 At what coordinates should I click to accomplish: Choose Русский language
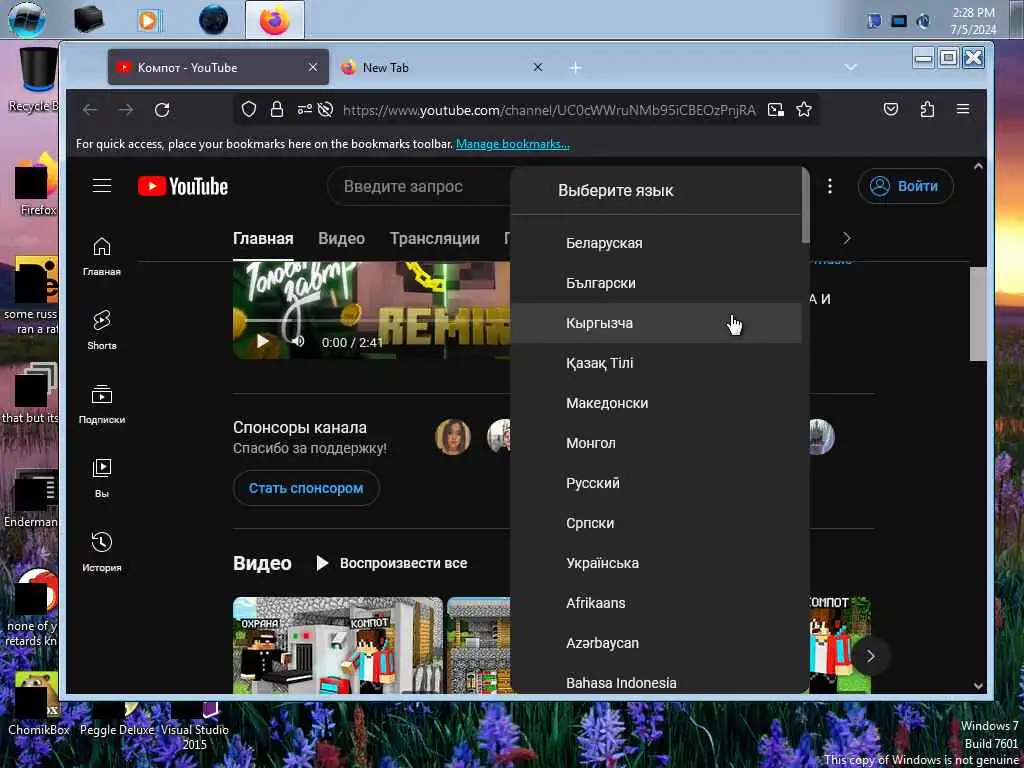pyautogui.click(x=656, y=483)
